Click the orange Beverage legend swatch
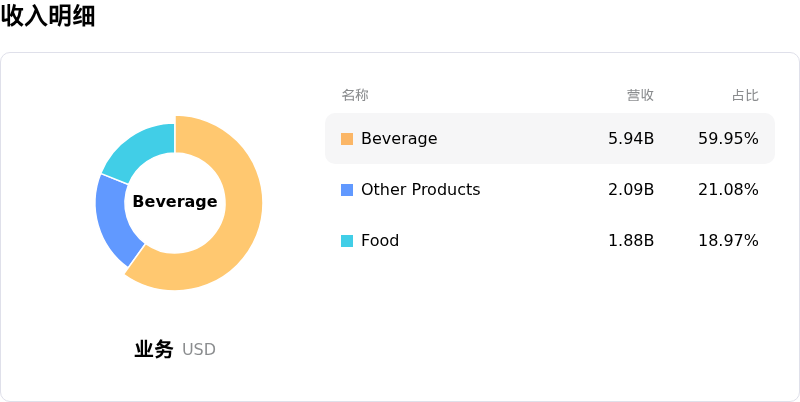 pyautogui.click(x=347, y=139)
